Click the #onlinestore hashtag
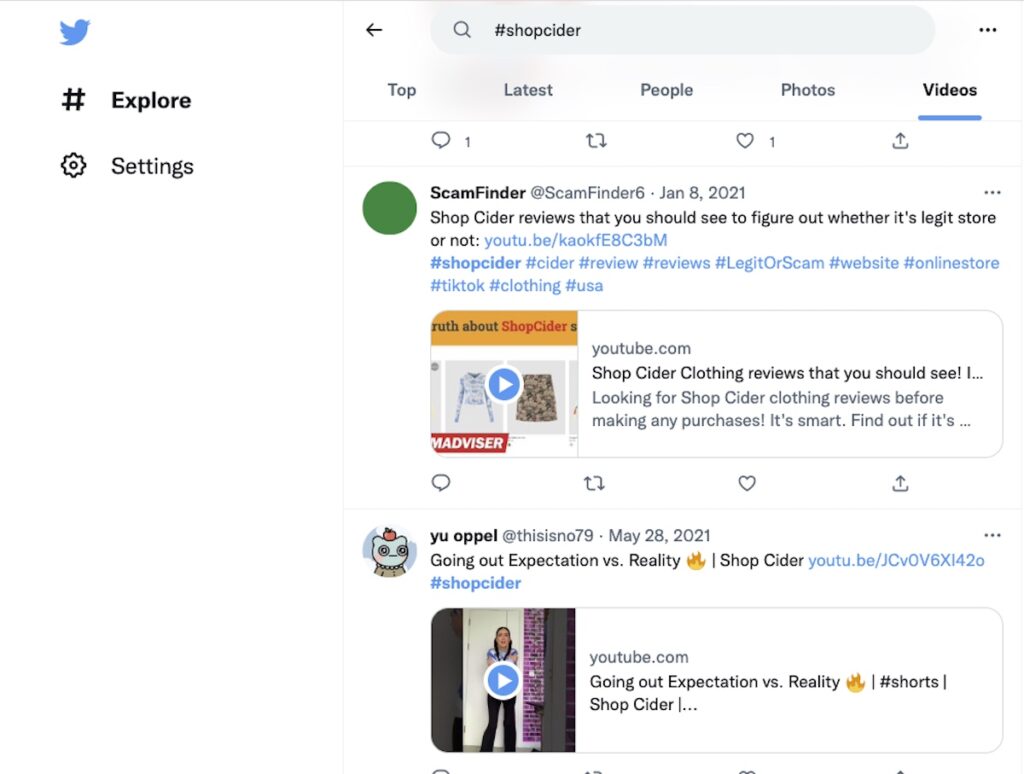 pyautogui.click(x=952, y=263)
